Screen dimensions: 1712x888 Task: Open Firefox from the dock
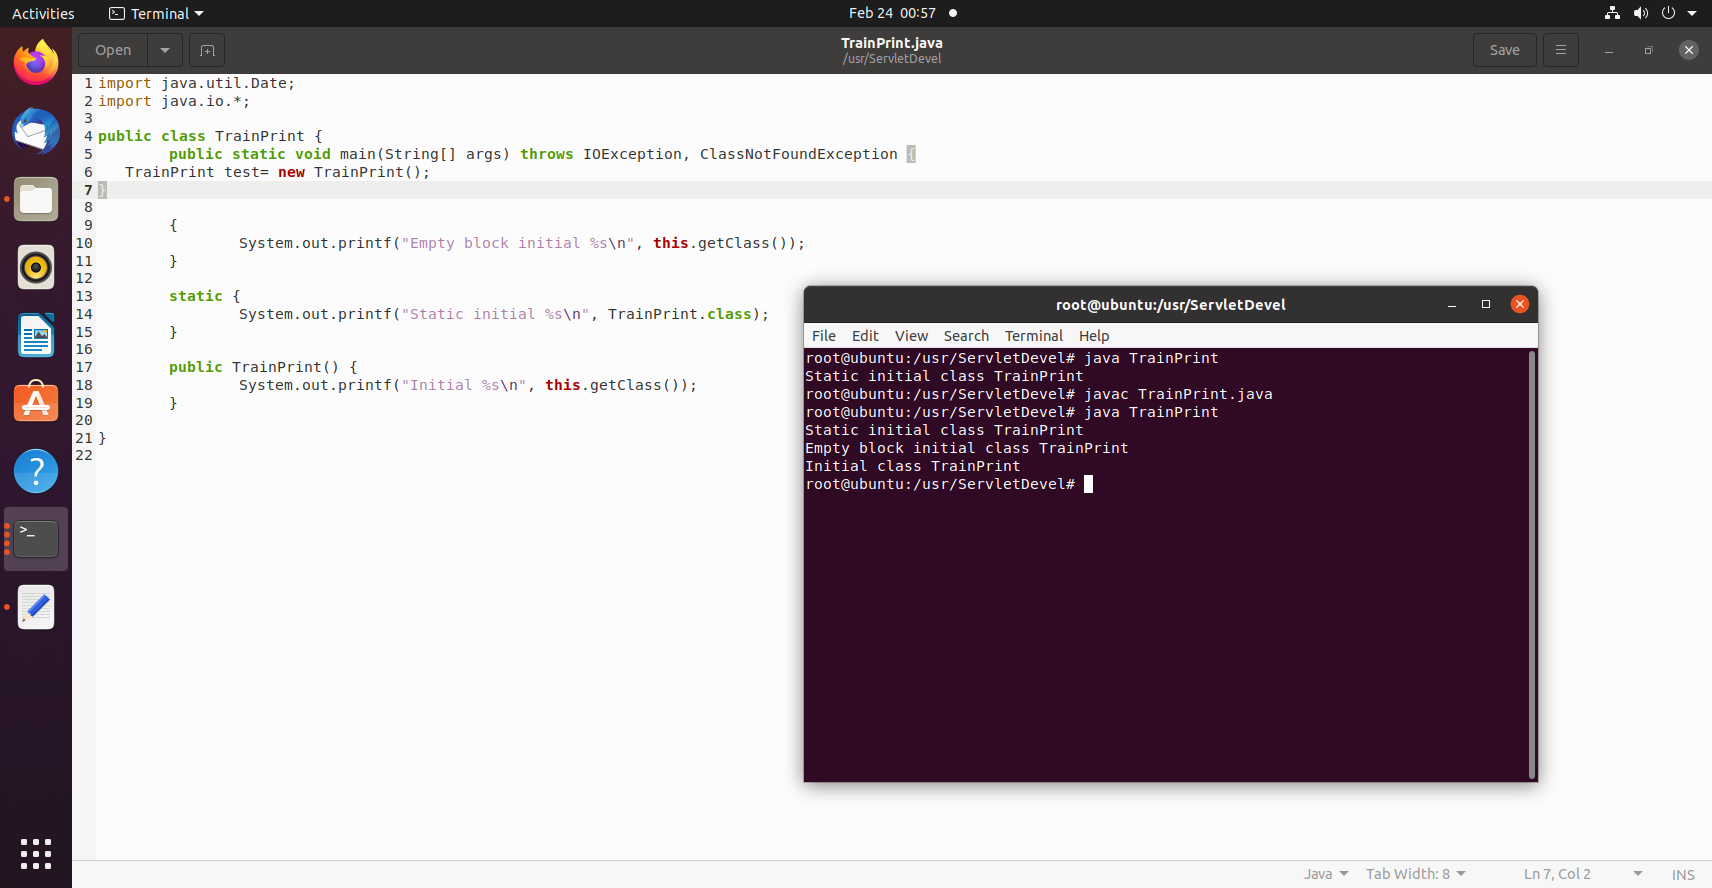coord(36,63)
